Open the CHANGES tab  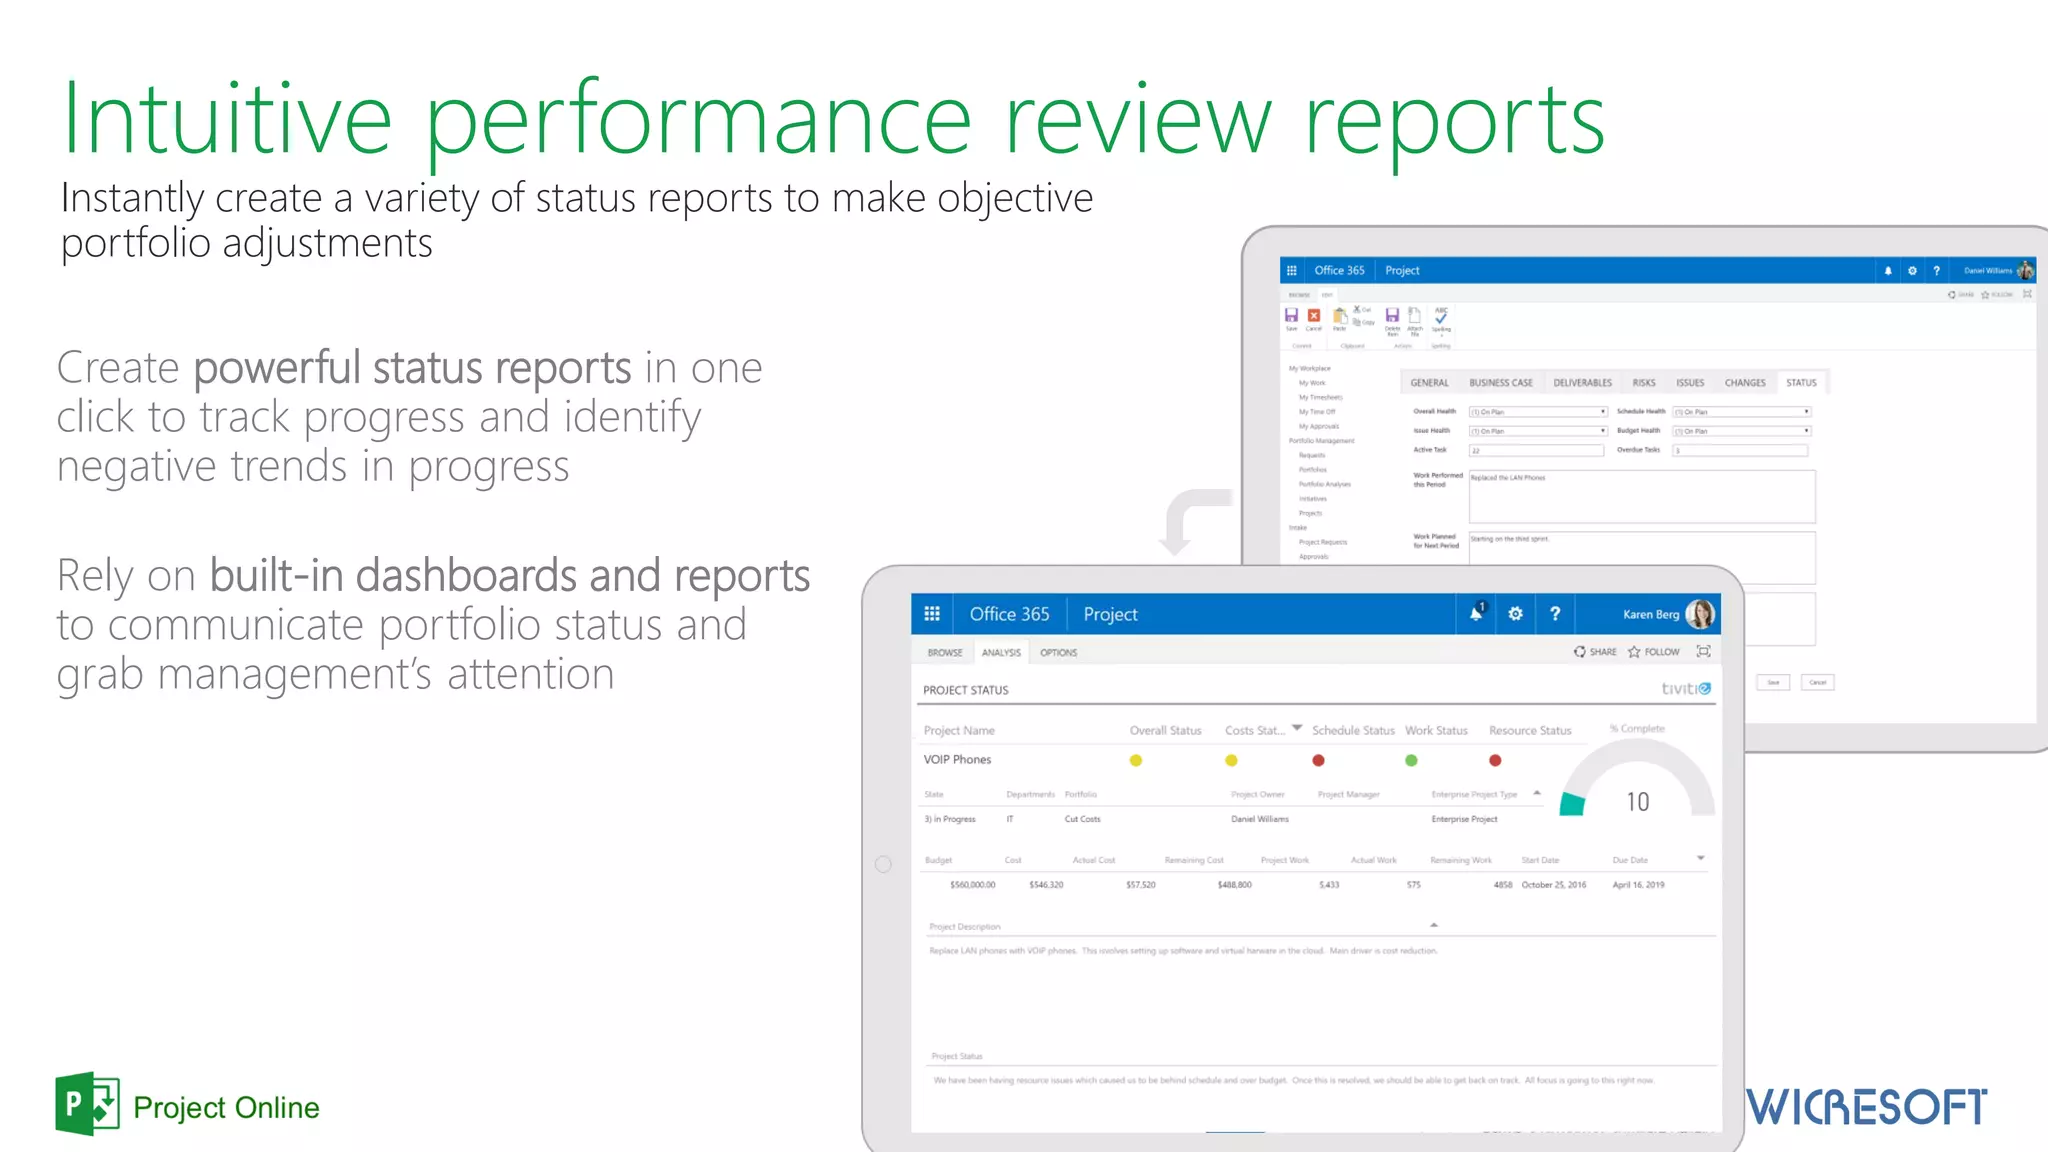tap(1745, 383)
